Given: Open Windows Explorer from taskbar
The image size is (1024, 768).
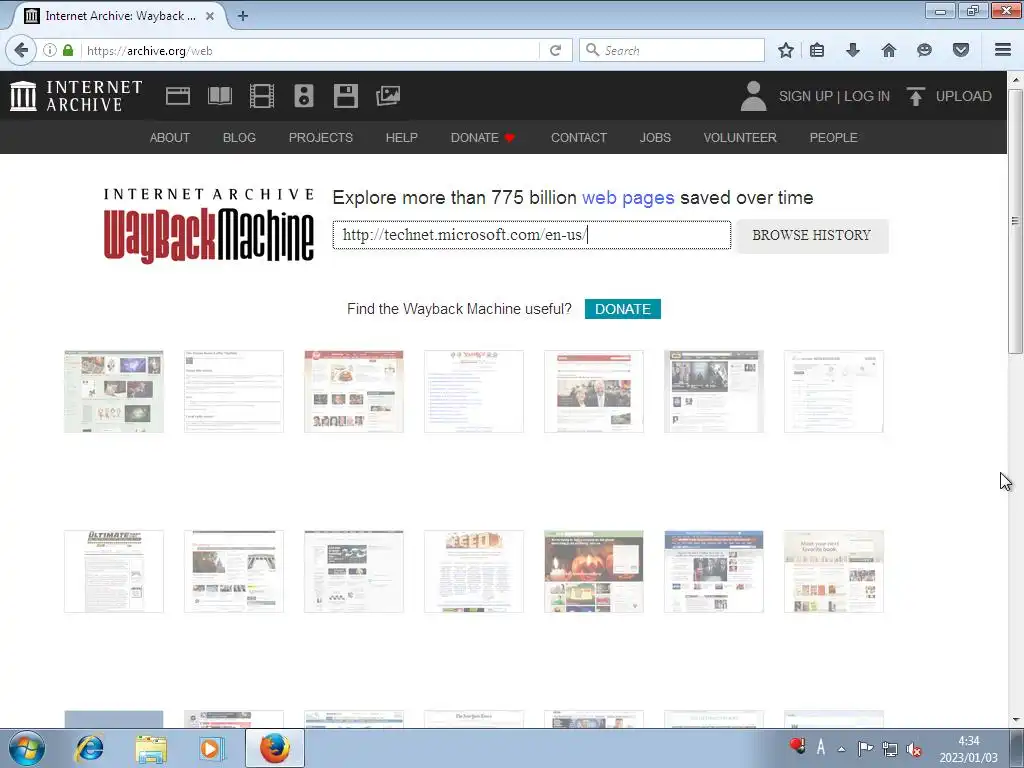Looking at the screenshot, I should tap(151, 748).
